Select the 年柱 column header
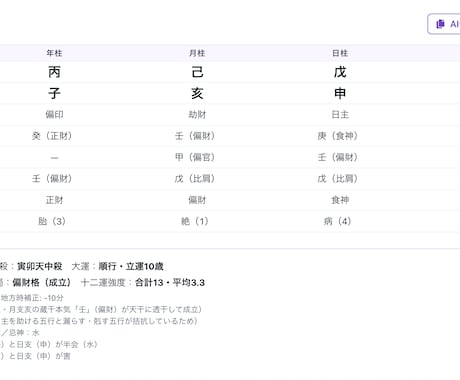The height and width of the screenshot is (380, 460). 54,53
